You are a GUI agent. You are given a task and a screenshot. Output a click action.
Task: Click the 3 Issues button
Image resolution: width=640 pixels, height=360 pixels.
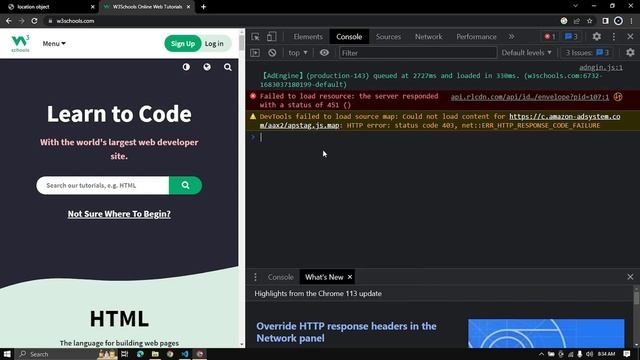tap(587, 53)
